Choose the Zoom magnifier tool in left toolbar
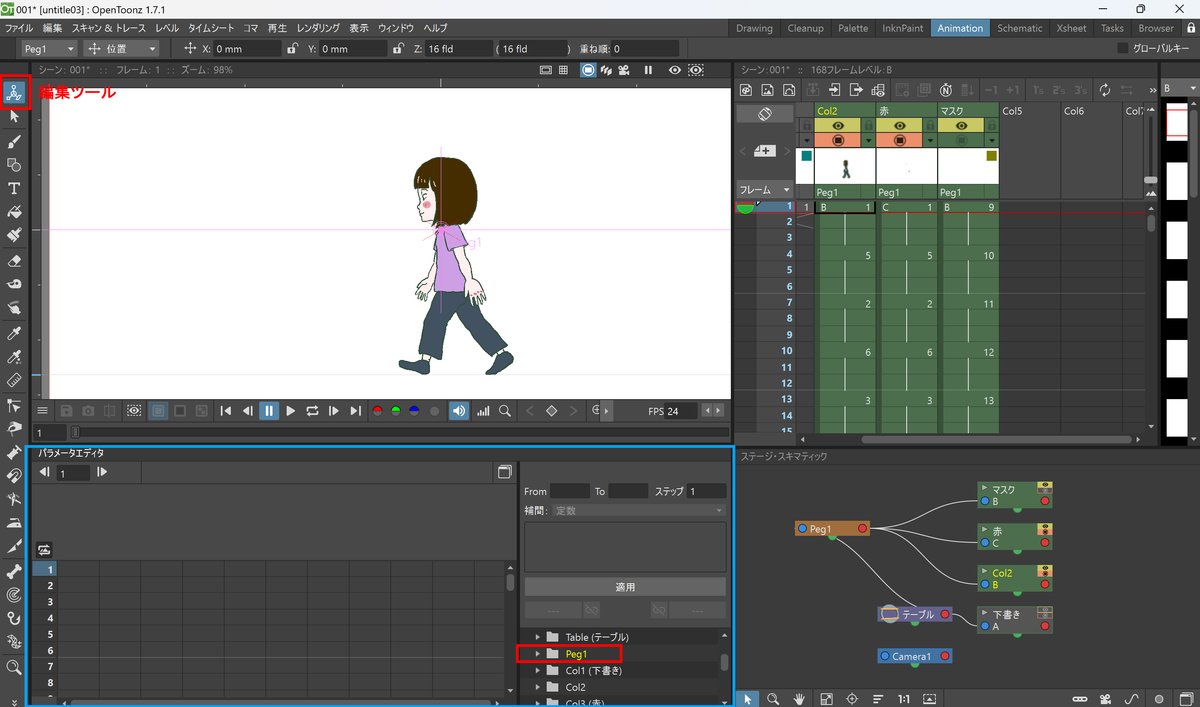Viewport: 1200px width, 707px height. (14, 667)
